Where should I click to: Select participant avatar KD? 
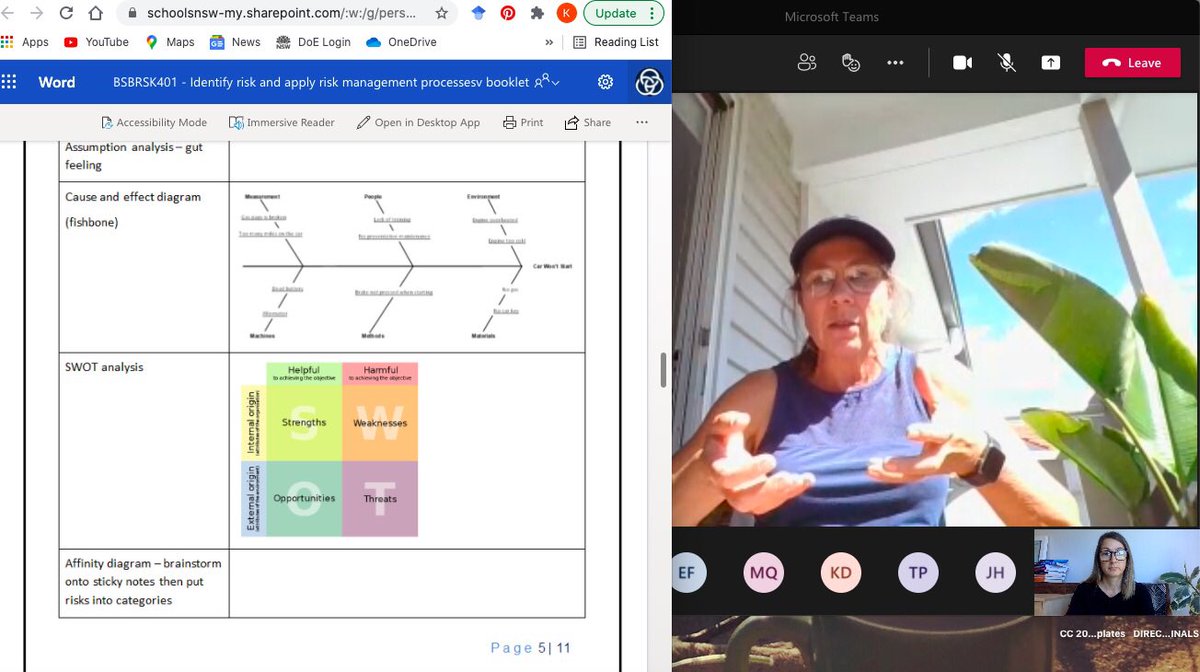(x=840, y=573)
